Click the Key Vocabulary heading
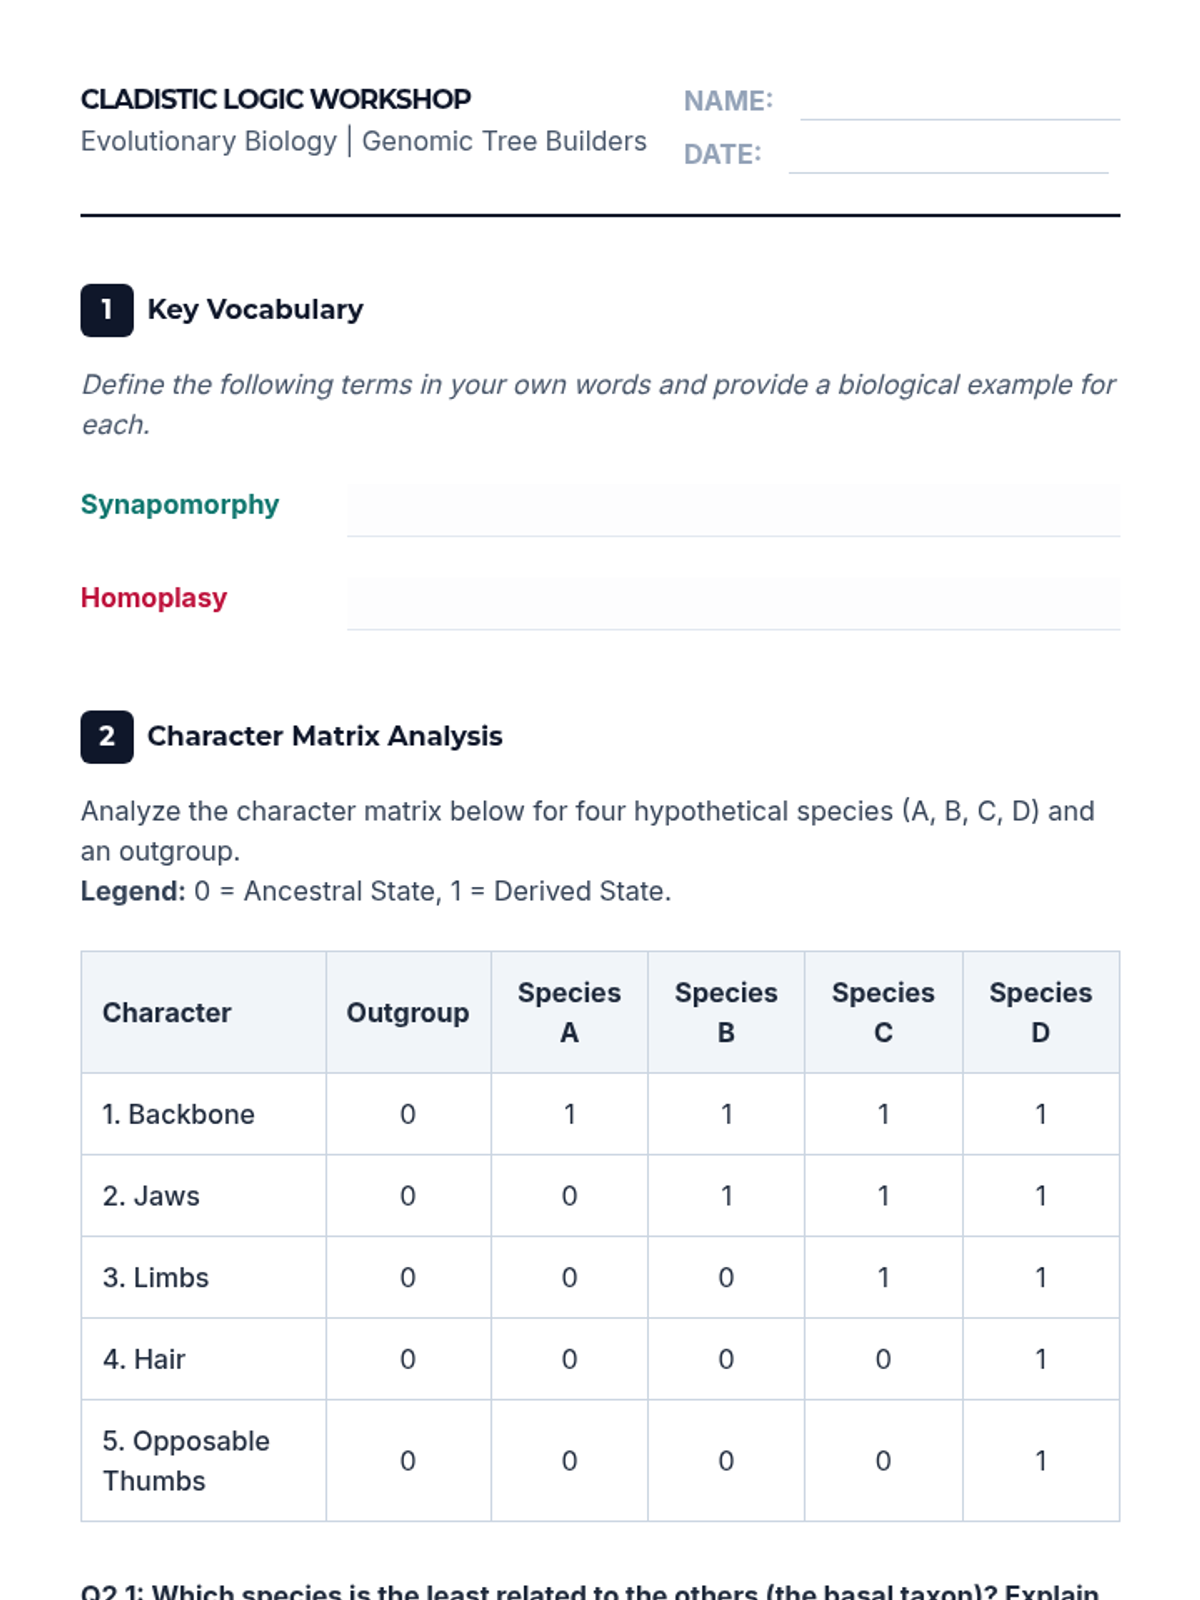 (x=255, y=310)
